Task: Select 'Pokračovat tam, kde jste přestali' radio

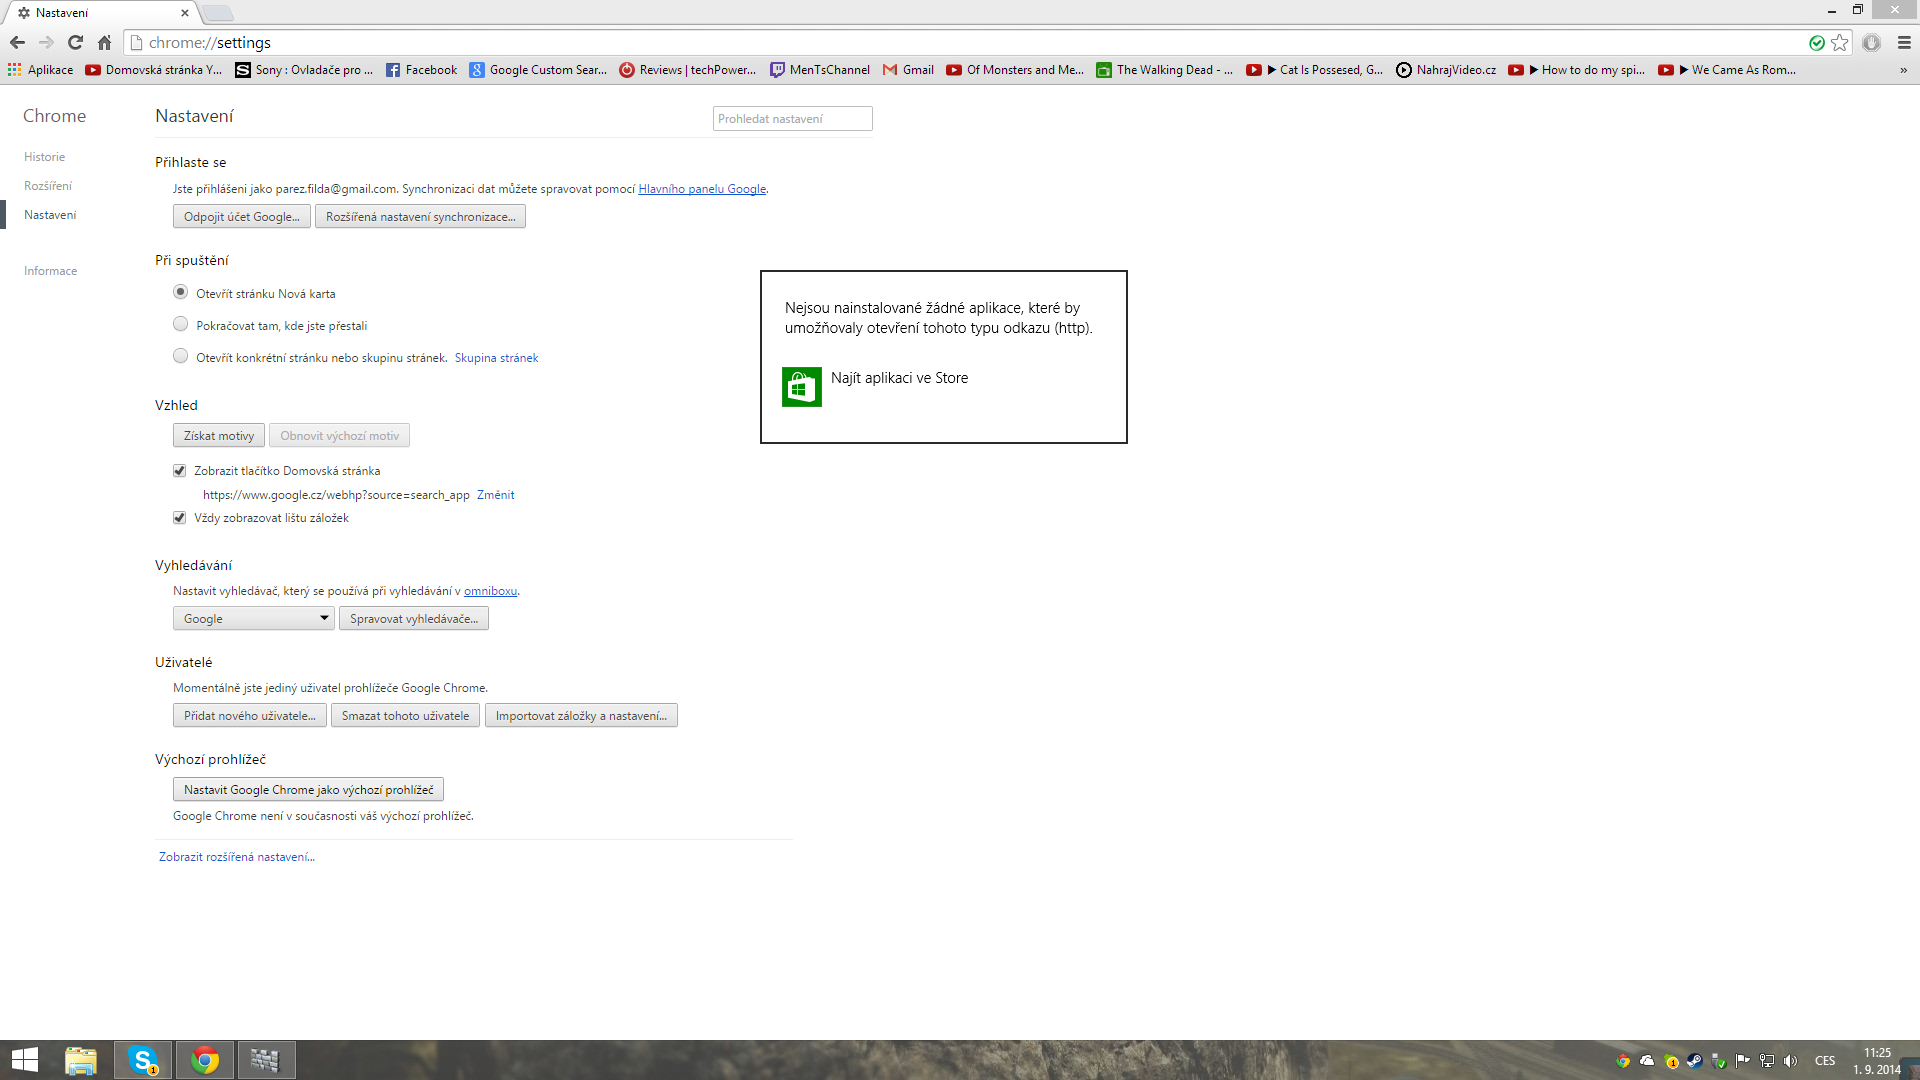Action: pos(180,324)
